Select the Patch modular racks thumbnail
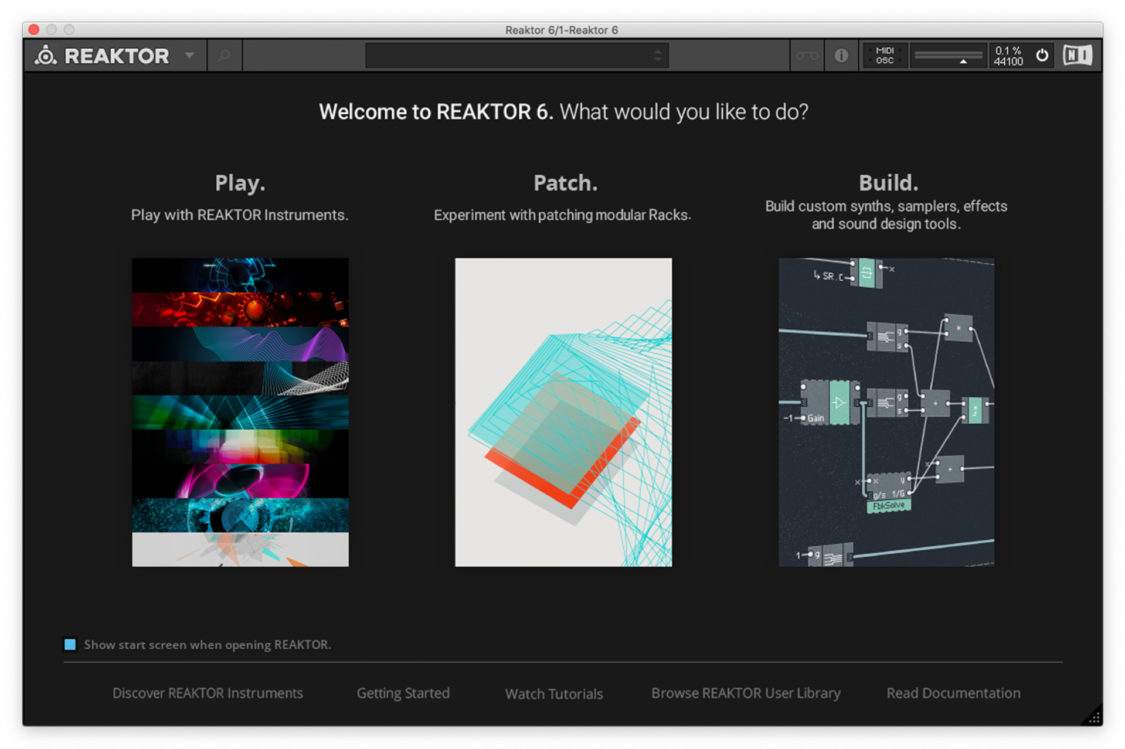1125x749 pixels. 563,412
